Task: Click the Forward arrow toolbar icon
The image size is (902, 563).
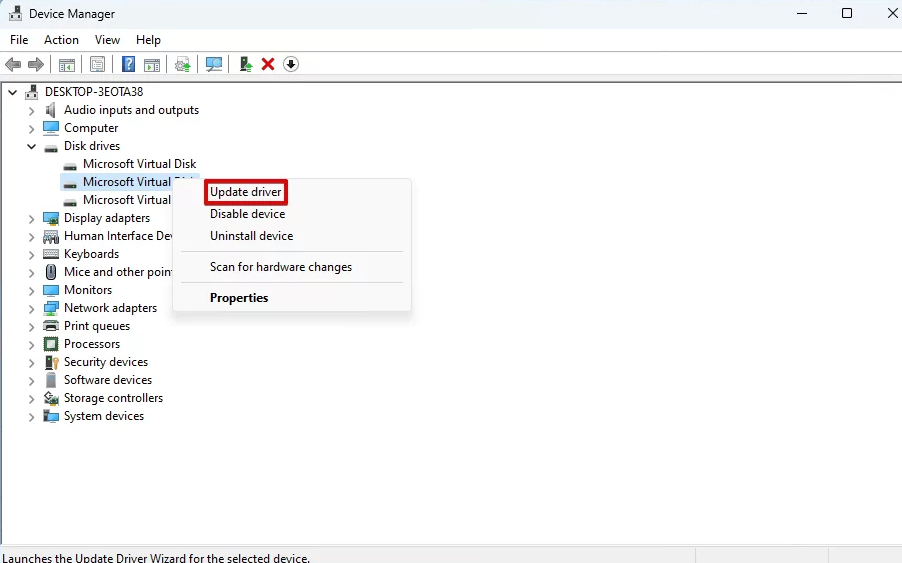Action: coord(36,64)
